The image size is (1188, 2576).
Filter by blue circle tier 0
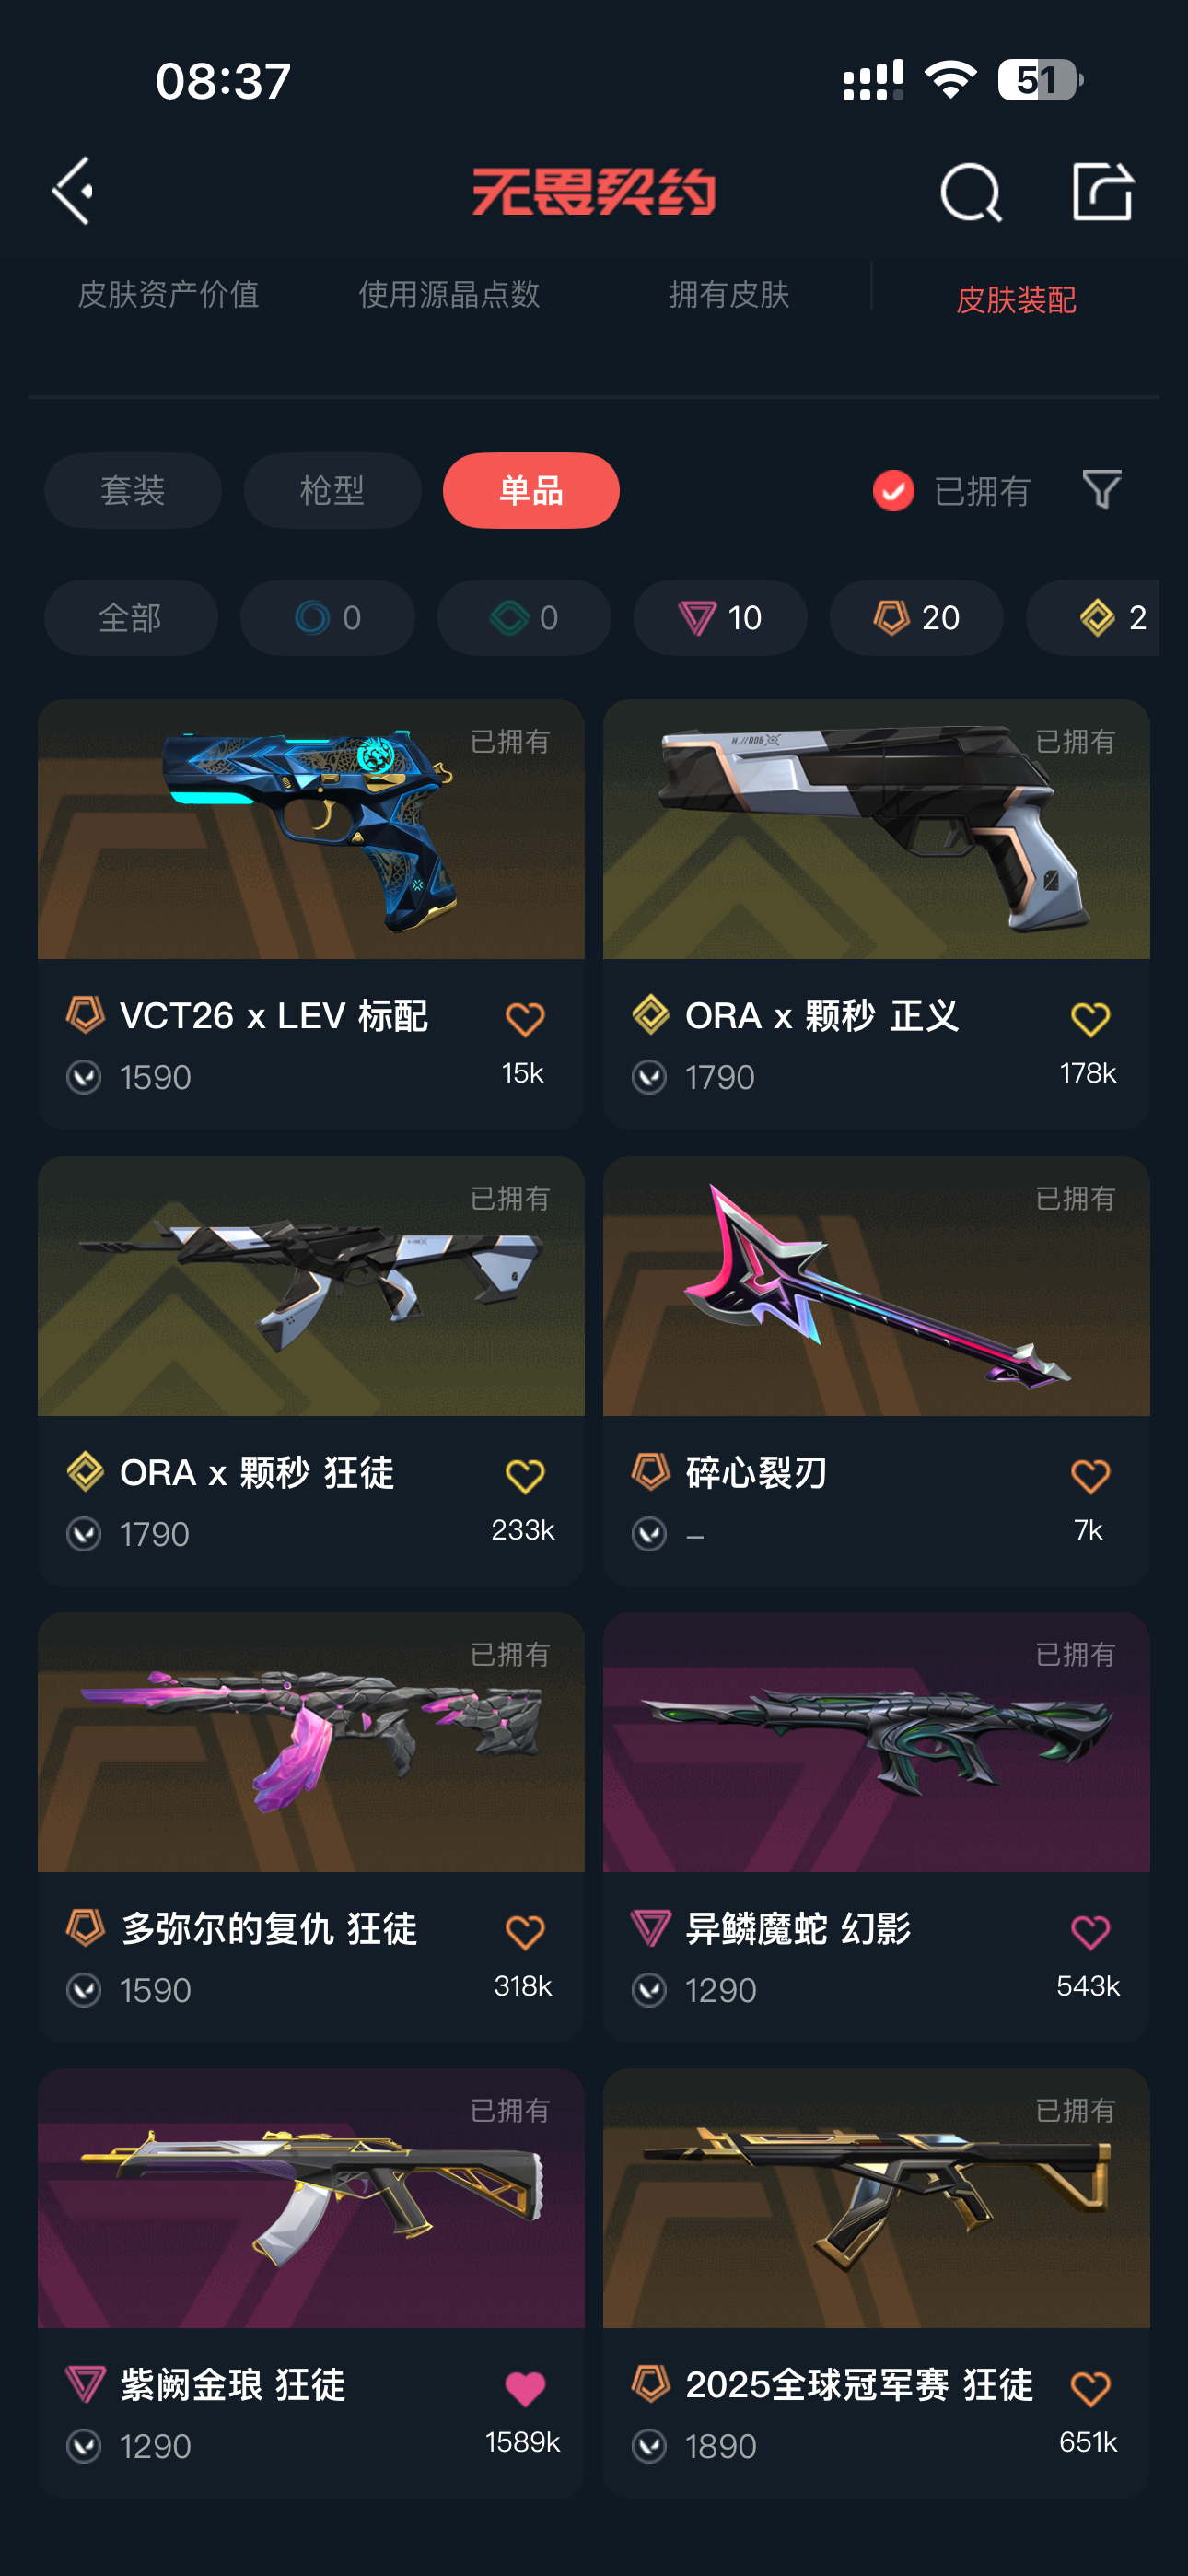tap(327, 618)
